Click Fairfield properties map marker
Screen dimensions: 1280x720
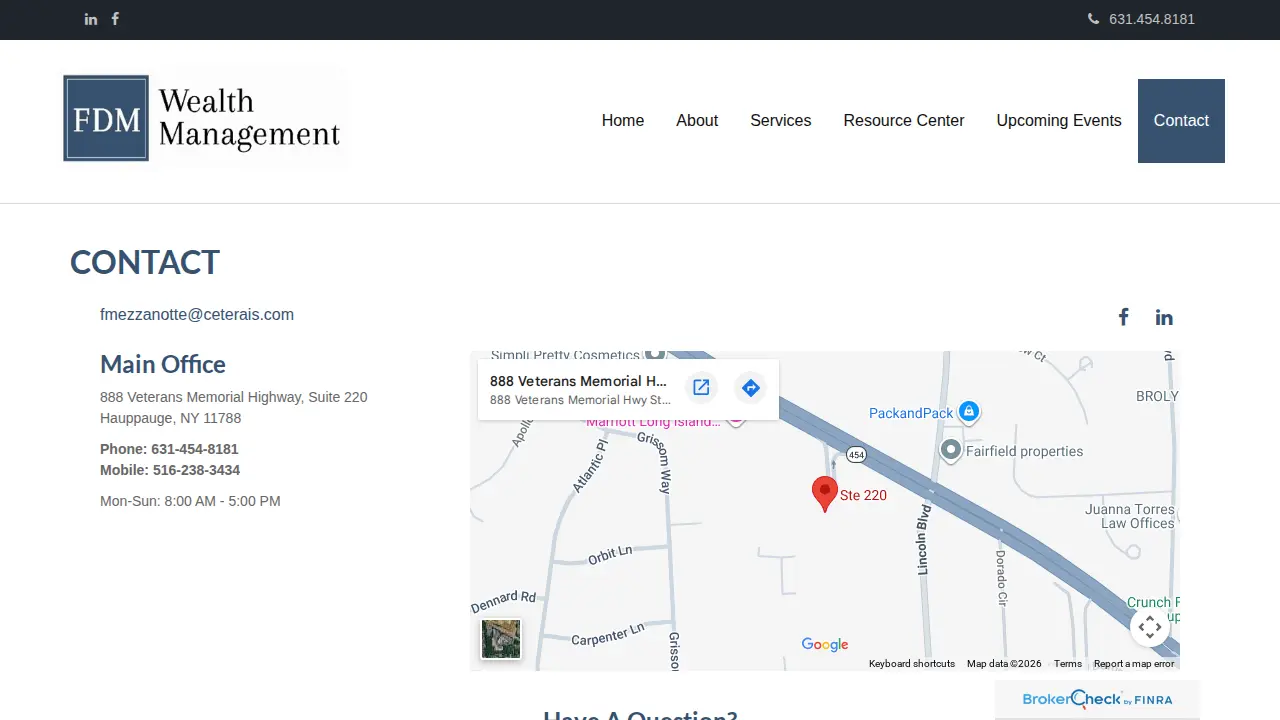(x=951, y=450)
